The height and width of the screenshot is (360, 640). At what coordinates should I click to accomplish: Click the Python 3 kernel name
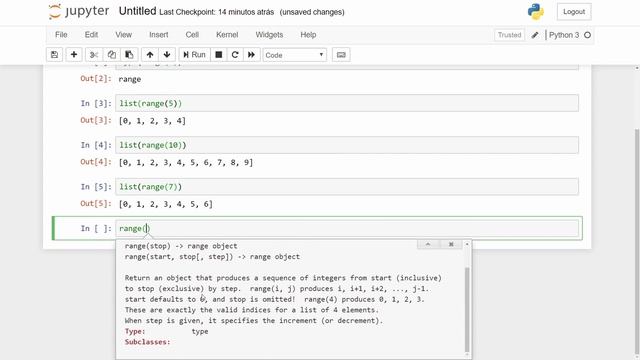coord(564,35)
